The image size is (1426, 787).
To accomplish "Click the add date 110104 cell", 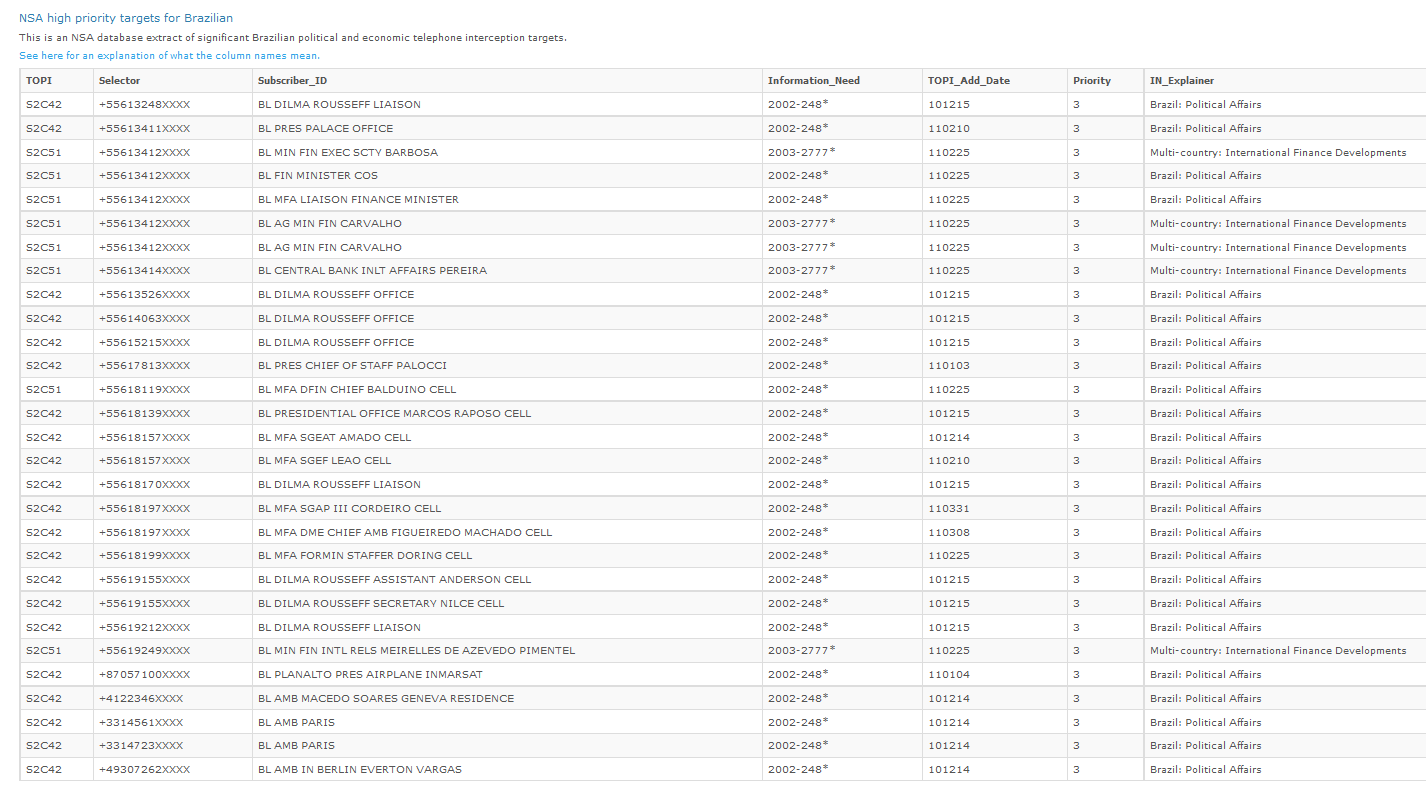I will coord(994,675).
